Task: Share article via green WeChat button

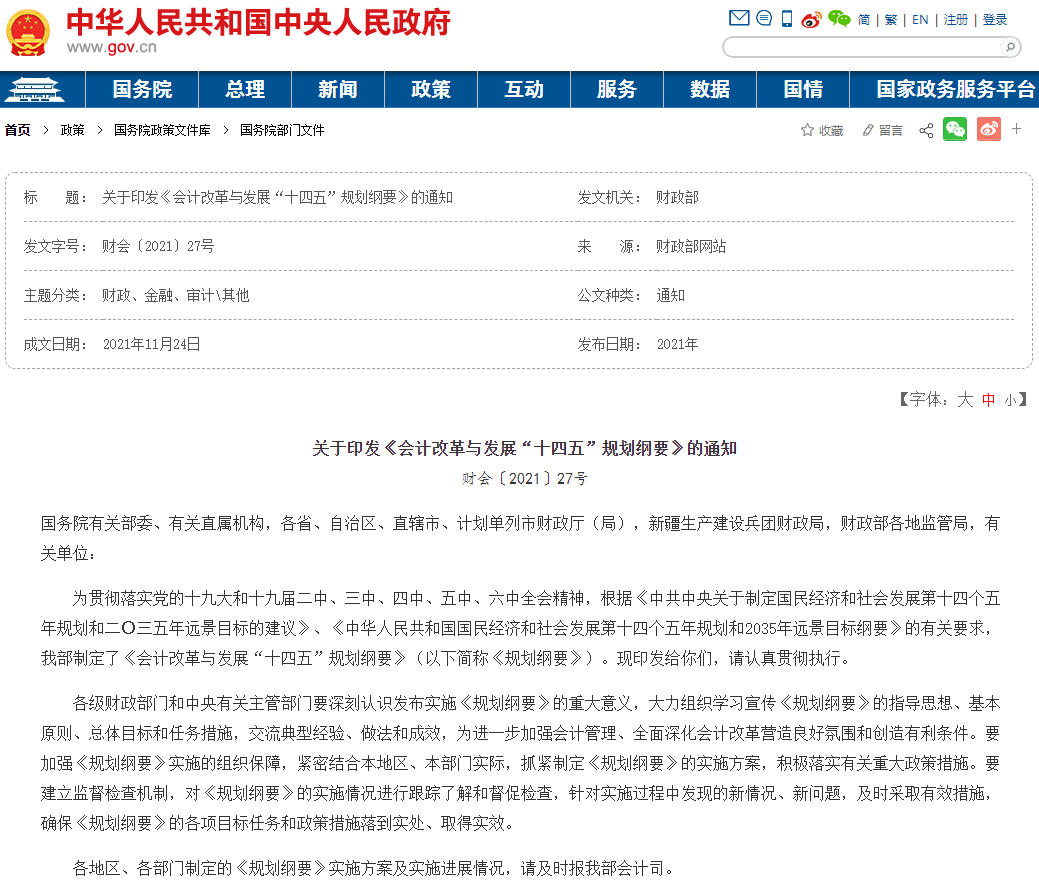Action: tap(955, 129)
